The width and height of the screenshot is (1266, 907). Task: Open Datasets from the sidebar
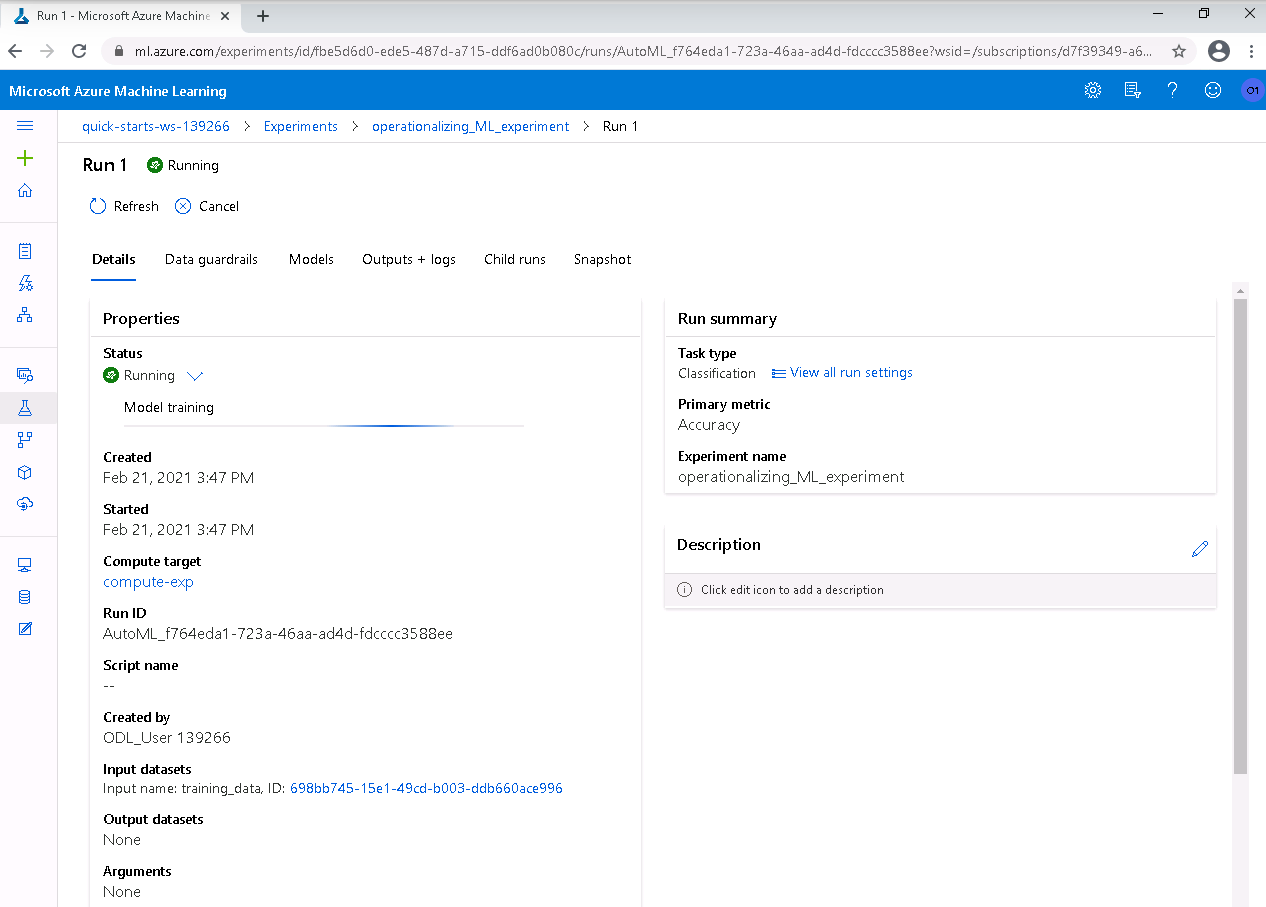[25, 375]
